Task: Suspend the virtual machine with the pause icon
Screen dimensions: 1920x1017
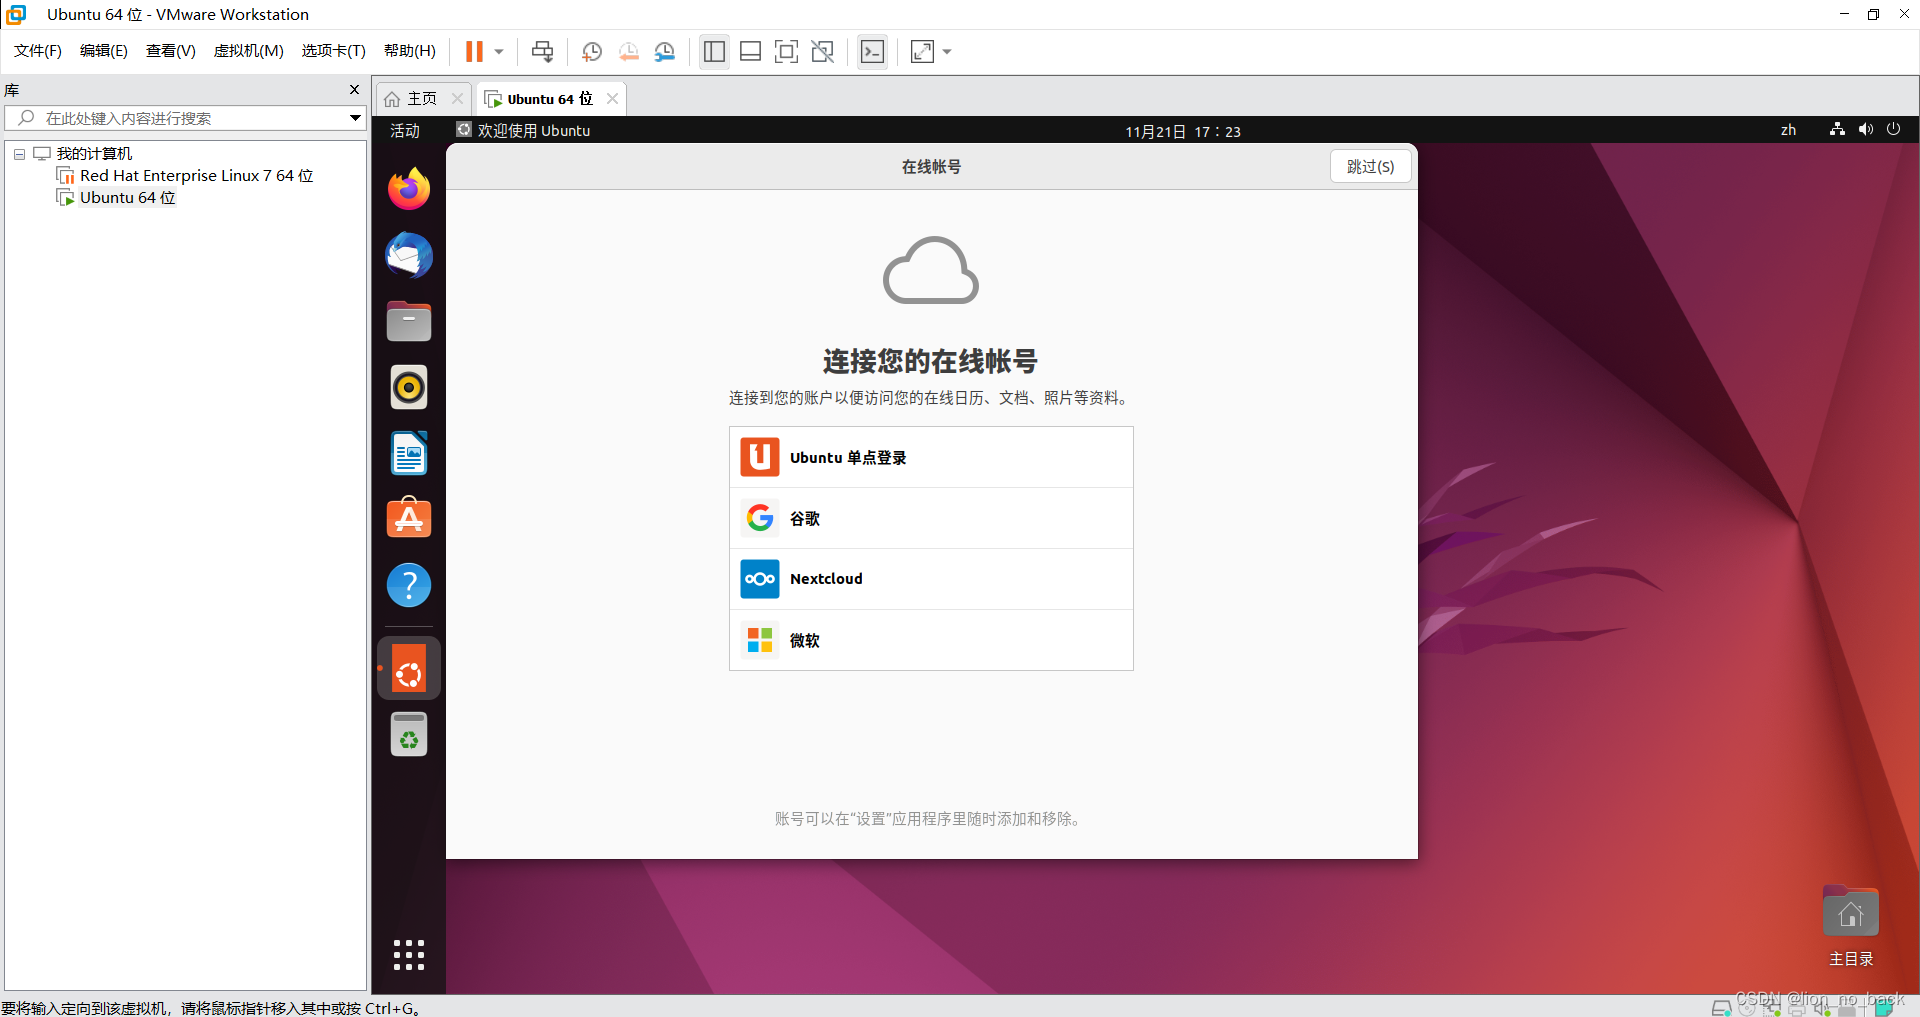Action: (474, 51)
